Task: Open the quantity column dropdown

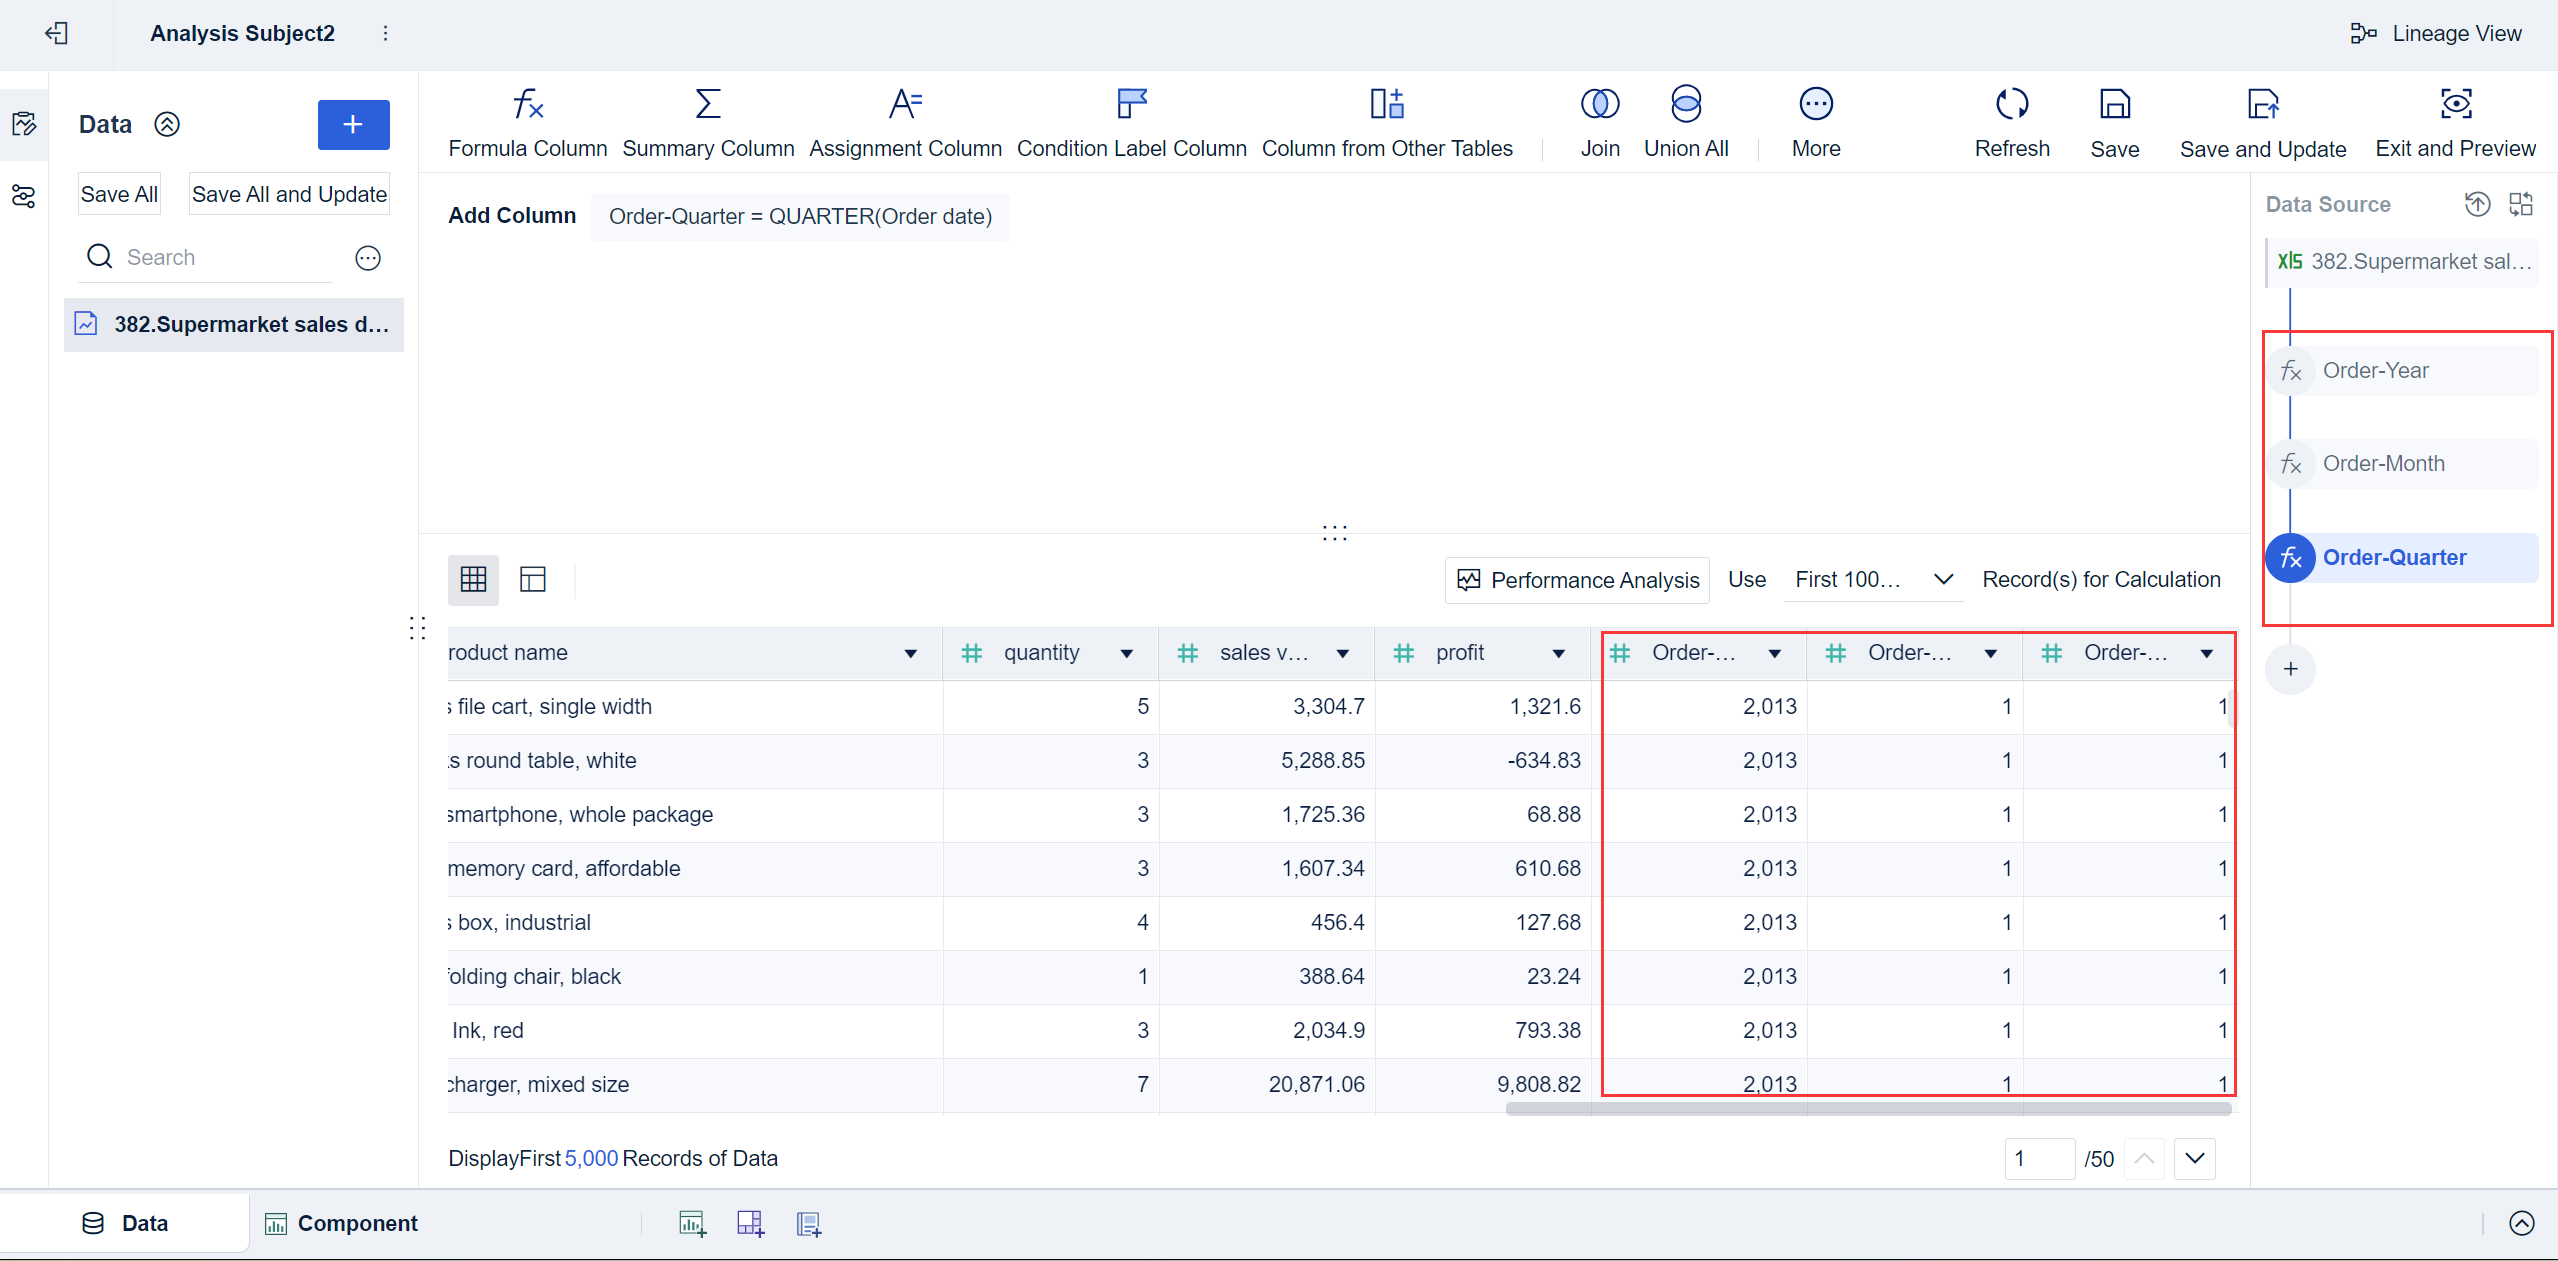Action: (x=1126, y=653)
